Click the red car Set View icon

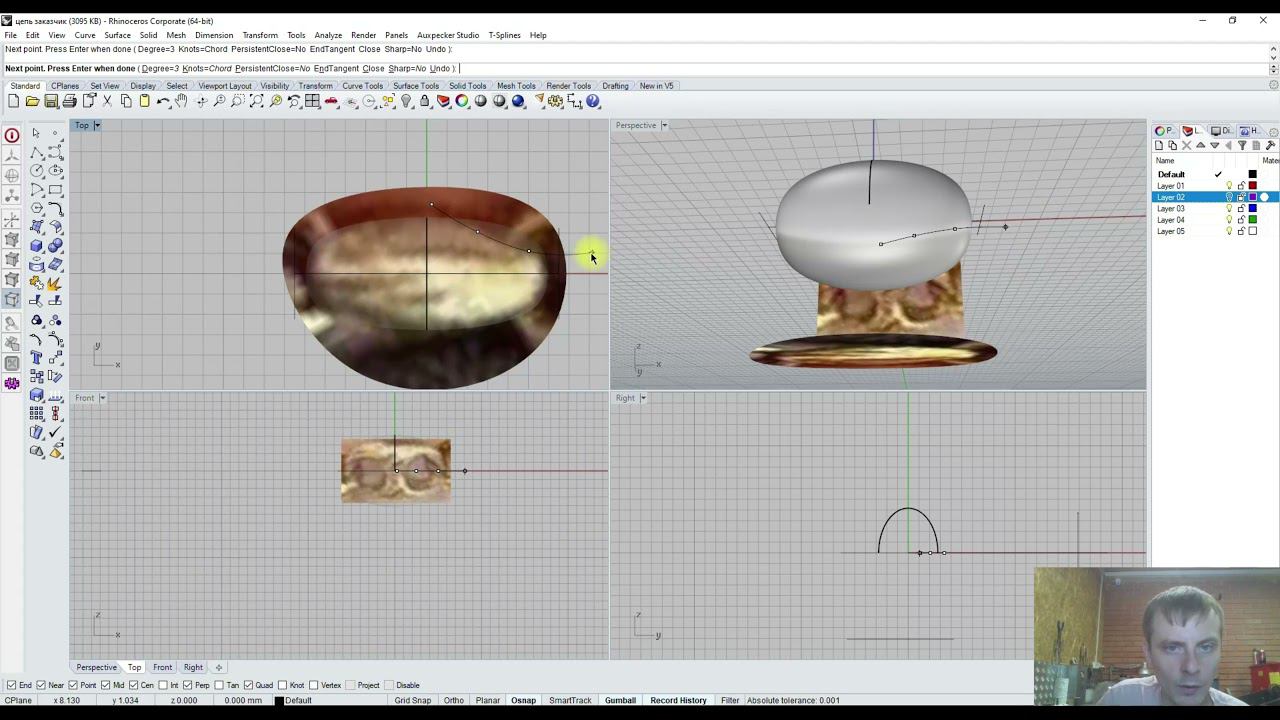(x=331, y=101)
